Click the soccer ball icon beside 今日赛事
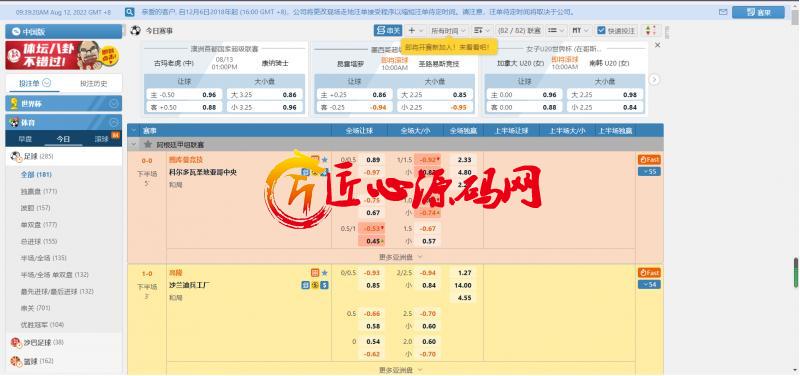Screen dimensions: 800x376 click(135, 31)
